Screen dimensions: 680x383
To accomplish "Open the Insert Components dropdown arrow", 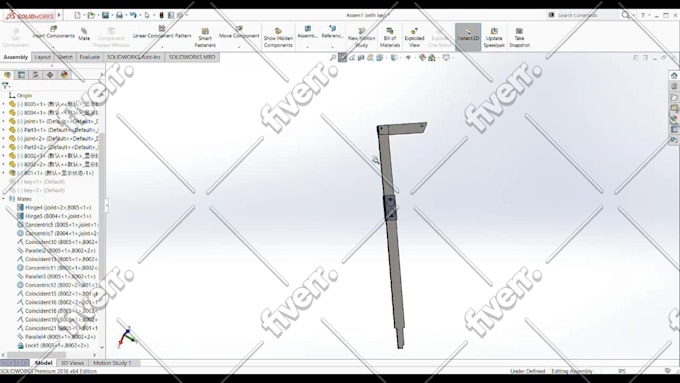I will (53, 46).
